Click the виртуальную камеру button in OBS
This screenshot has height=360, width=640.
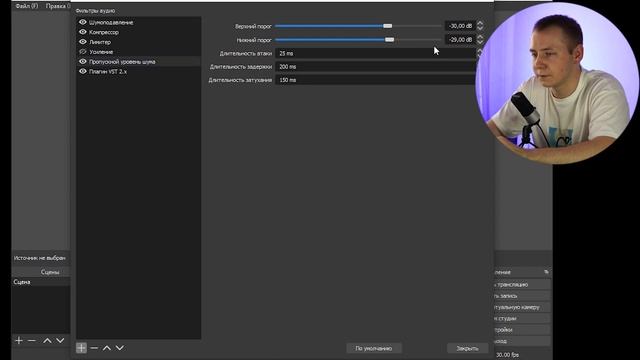(x=522, y=307)
